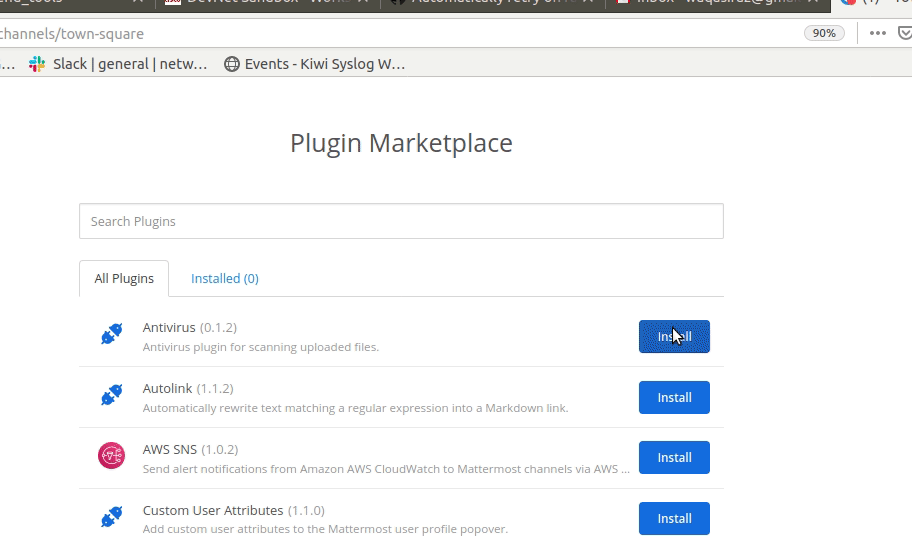Click the Antivirus version (0.1.2) label
Image resolution: width=912 pixels, height=548 pixels.
pyautogui.click(x=218, y=328)
